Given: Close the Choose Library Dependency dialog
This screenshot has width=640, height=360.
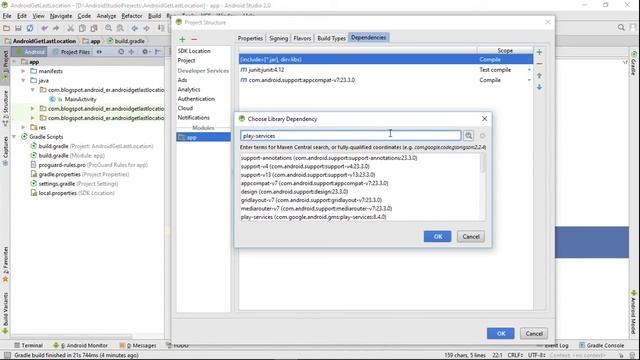Looking at the screenshot, I should click(484, 119).
